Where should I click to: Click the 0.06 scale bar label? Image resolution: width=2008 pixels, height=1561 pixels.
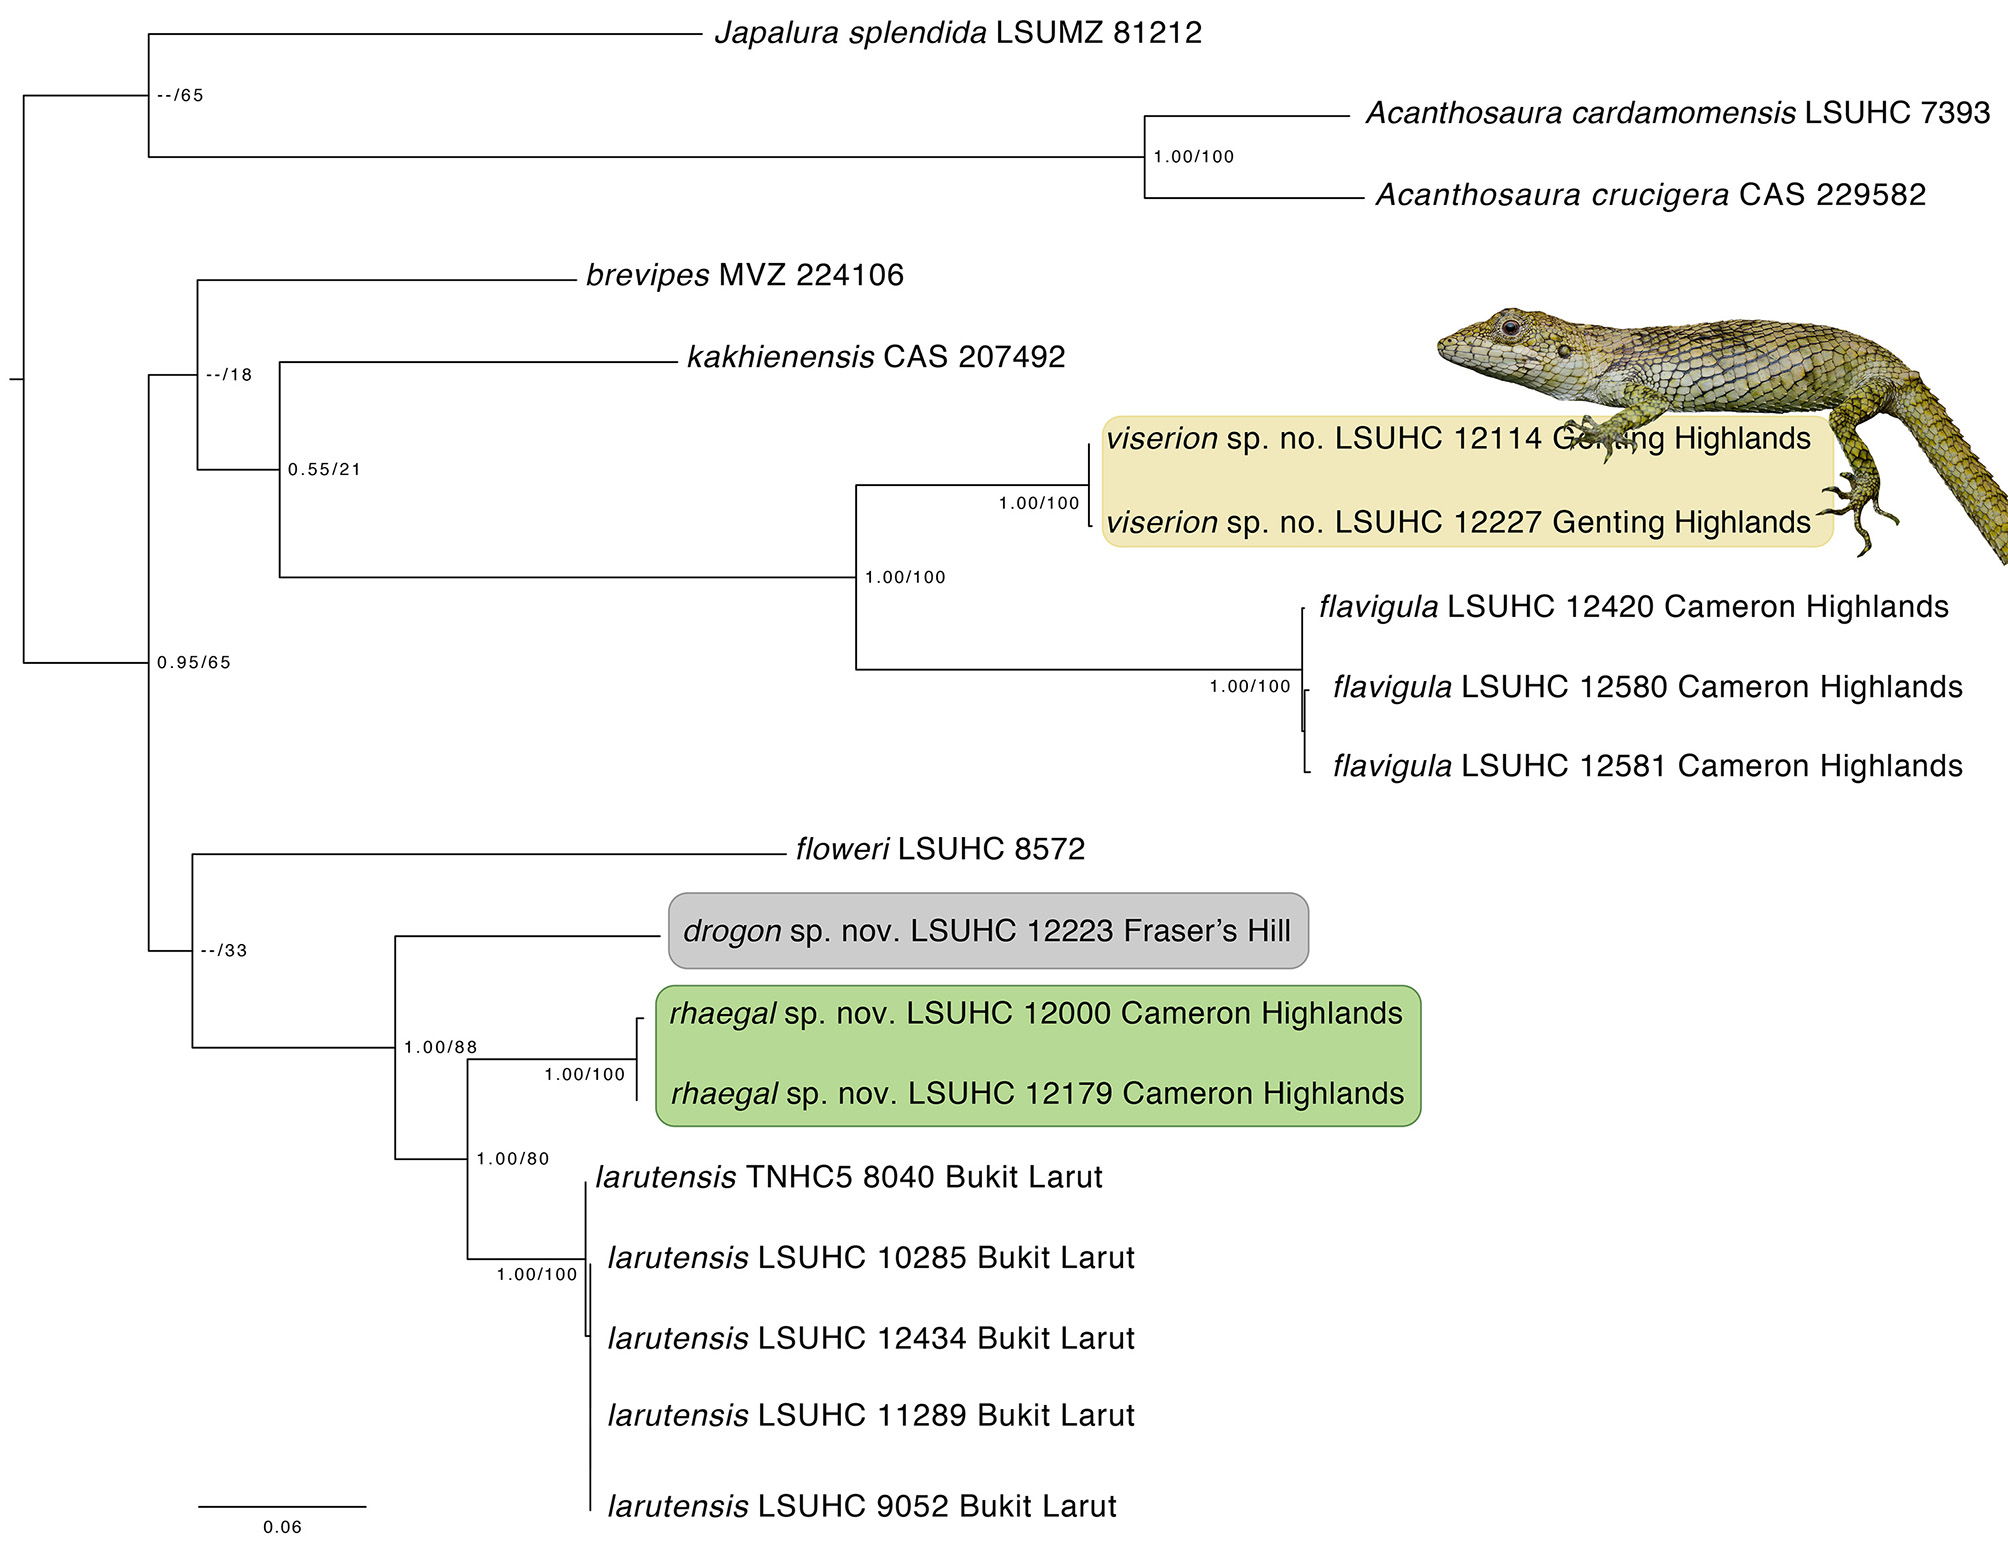tap(282, 1528)
